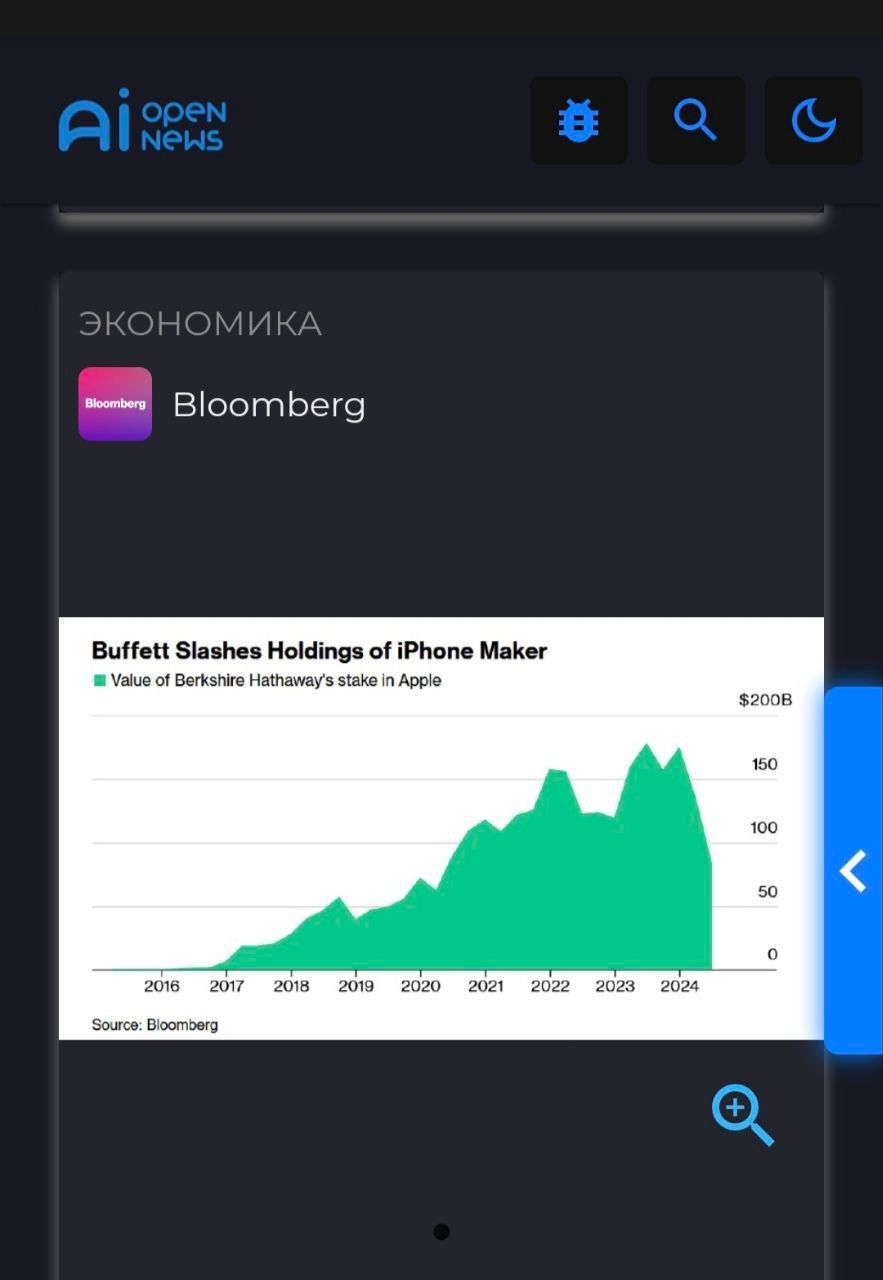Open search with the magnifier icon
Image resolution: width=883 pixels, height=1280 pixels.
696,120
